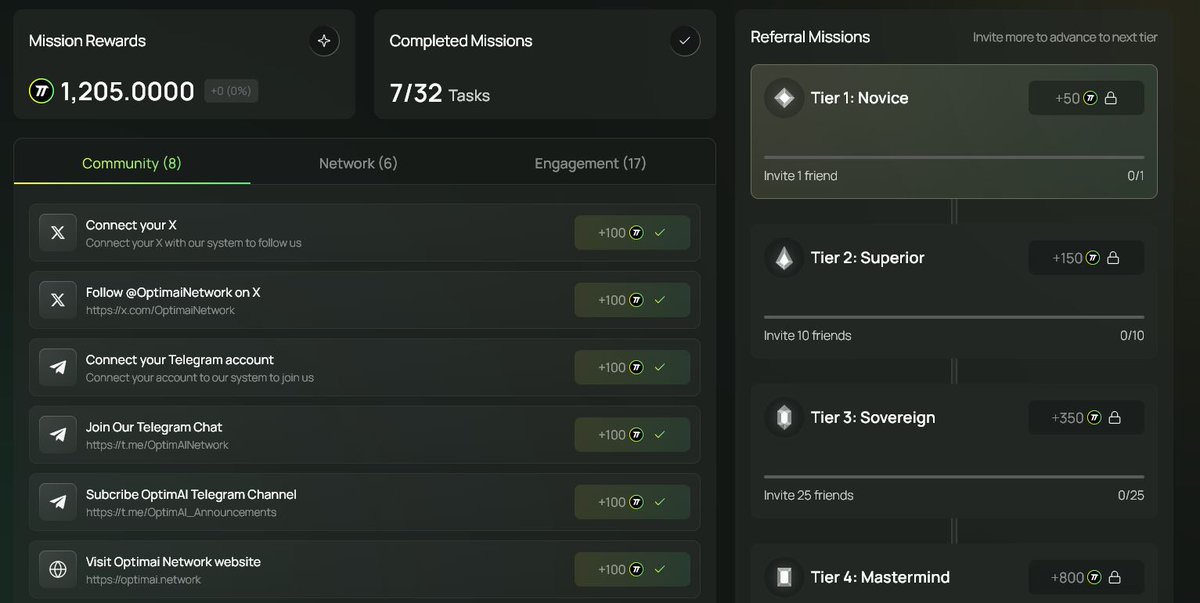Click the Invite 1 friend progress bar

[x=954, y=157]
